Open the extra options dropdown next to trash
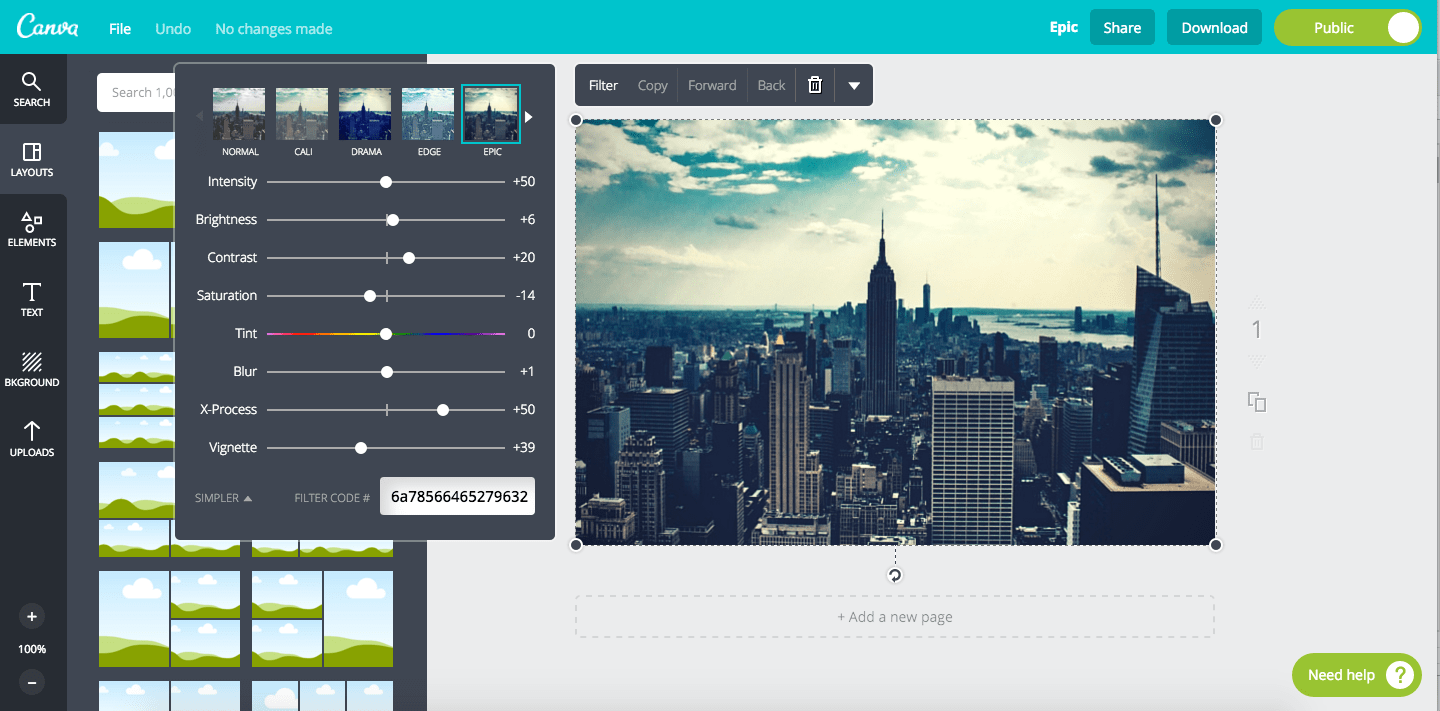1440x711 pixels. [854, 85]
